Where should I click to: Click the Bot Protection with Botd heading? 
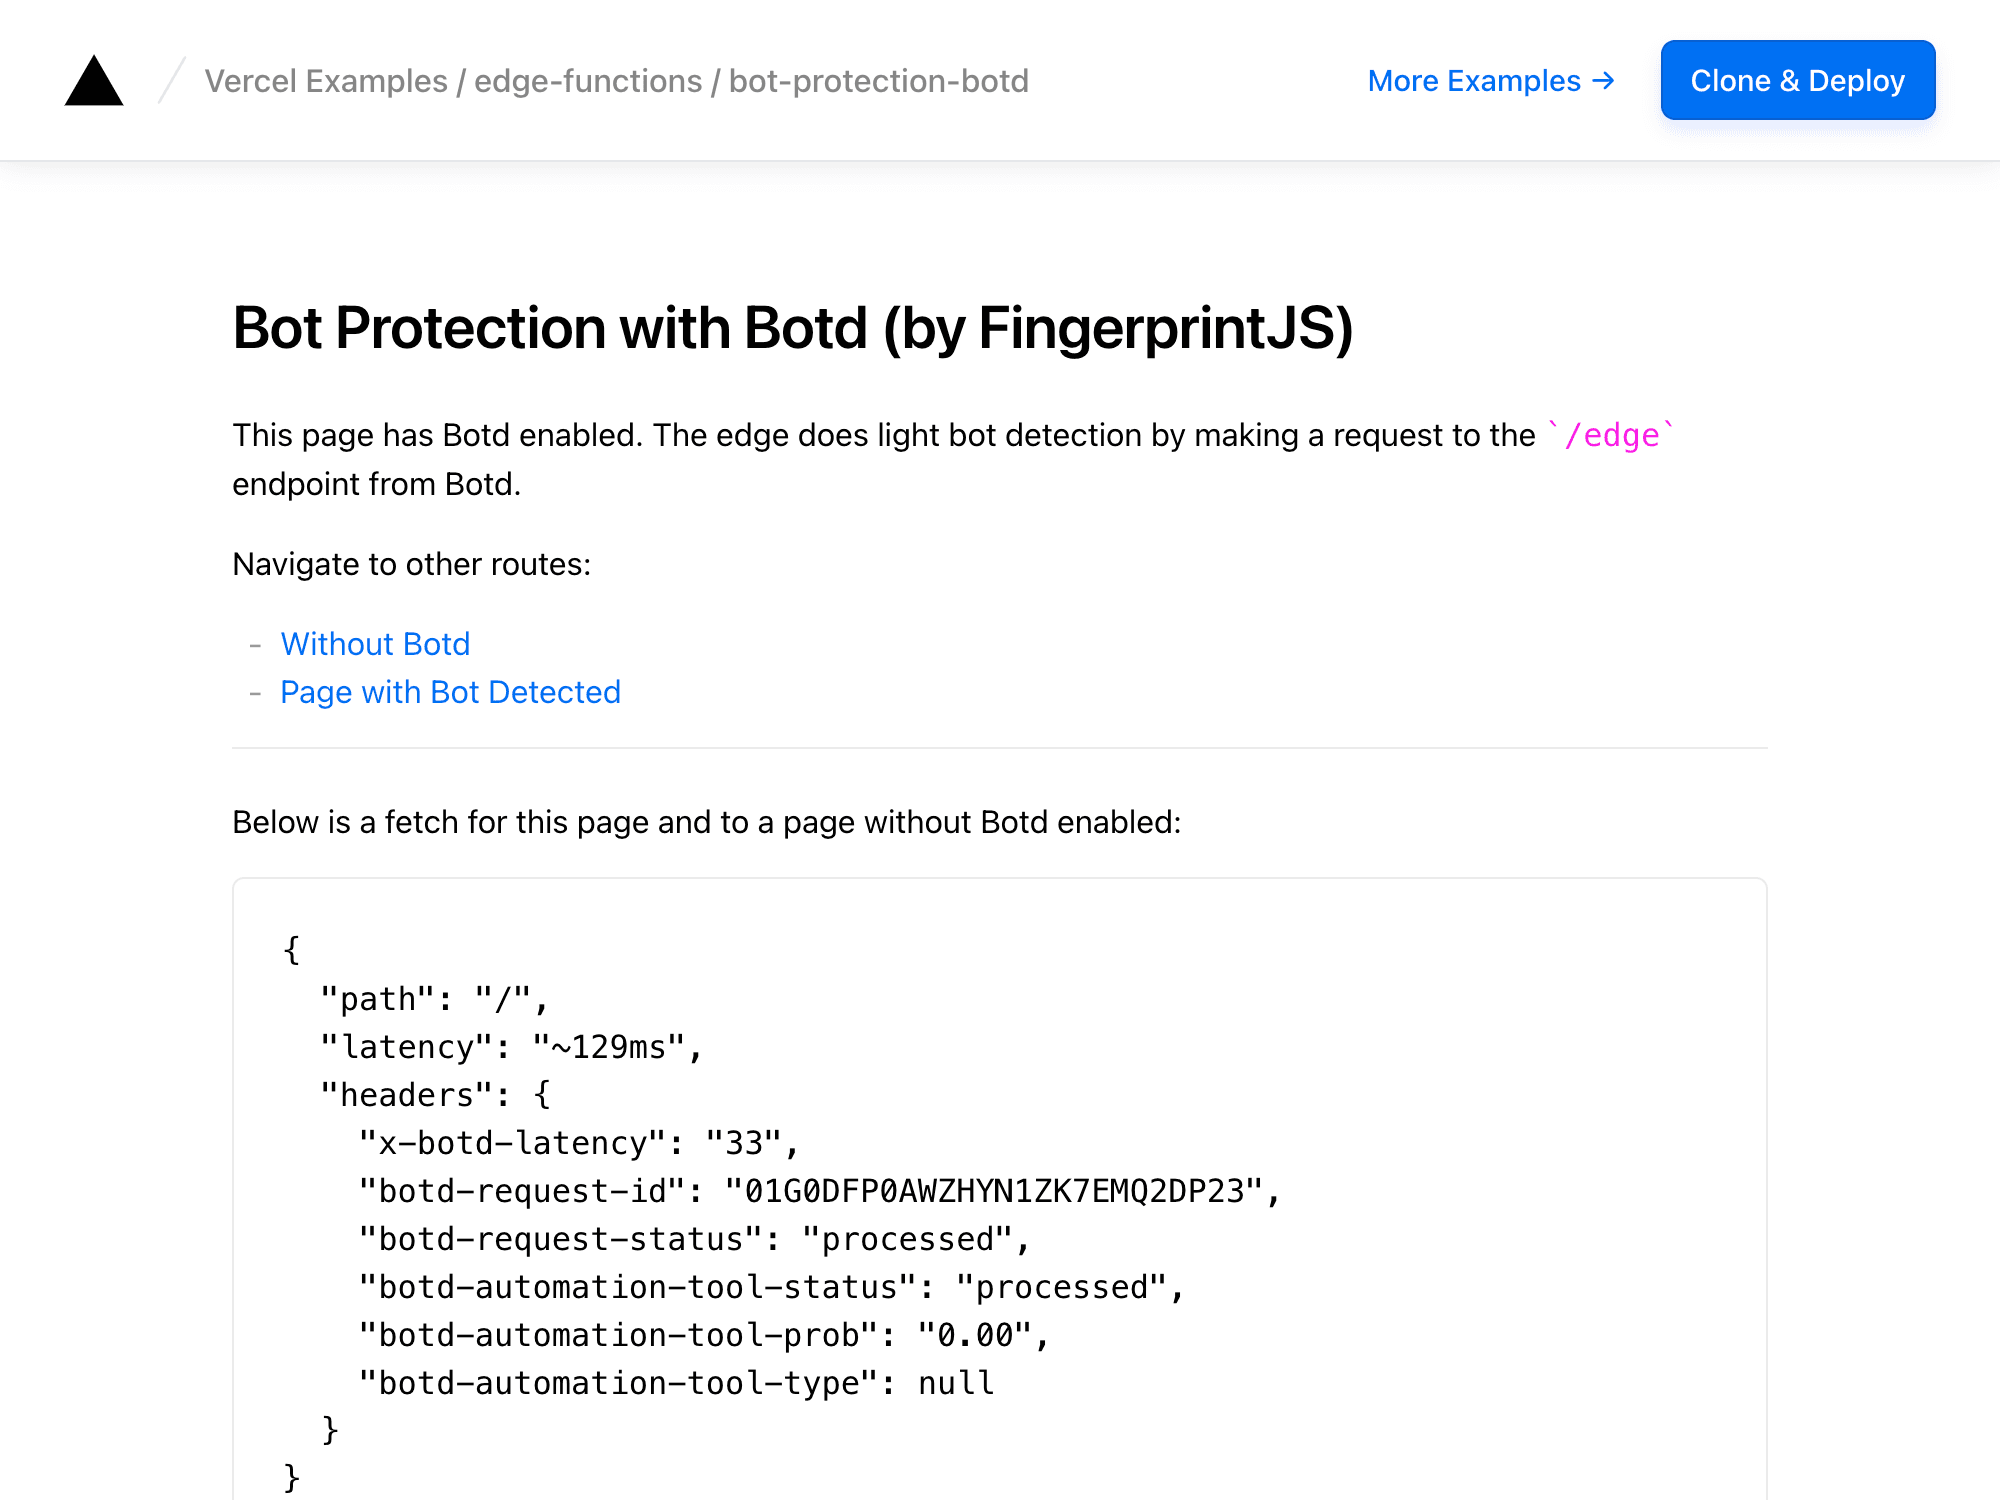[792, 328]
